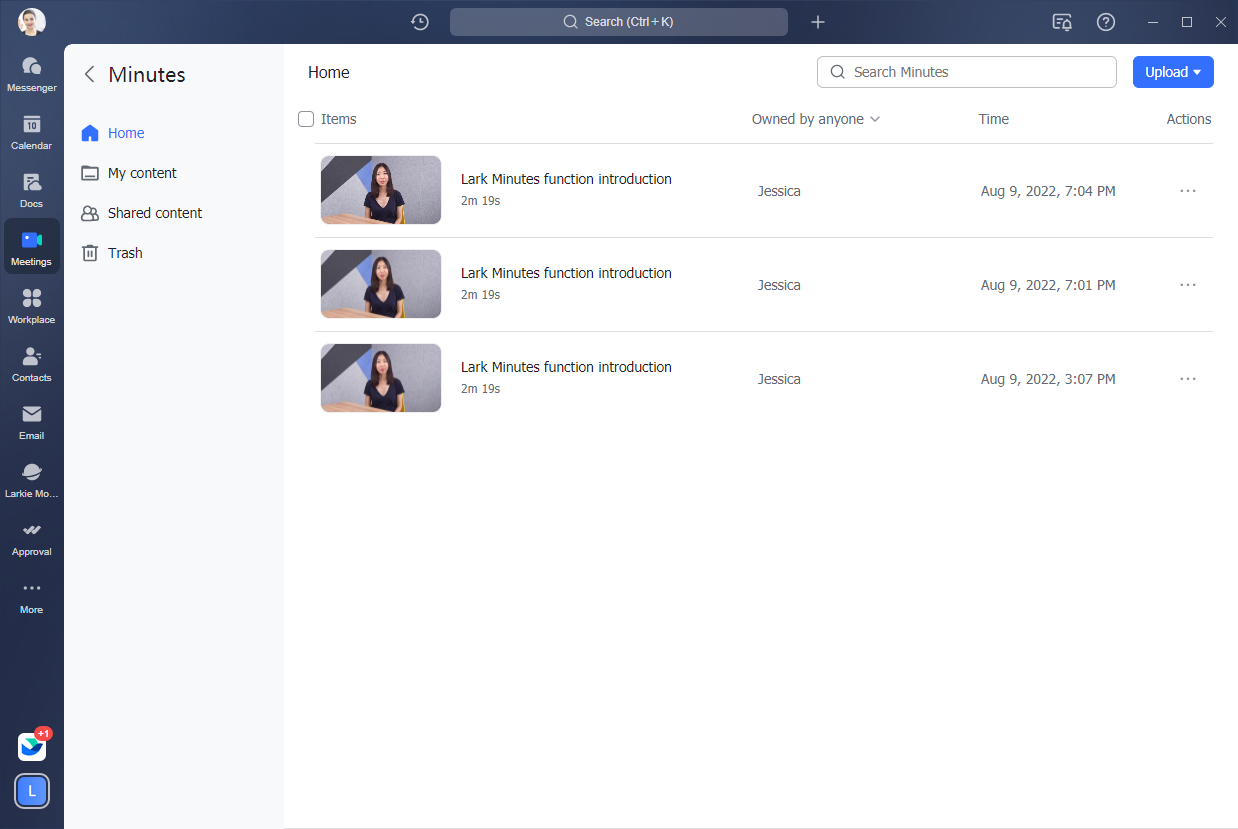
Task: Open actions menu for 7:04 PM recording
Action: (x=1187, y=191)
